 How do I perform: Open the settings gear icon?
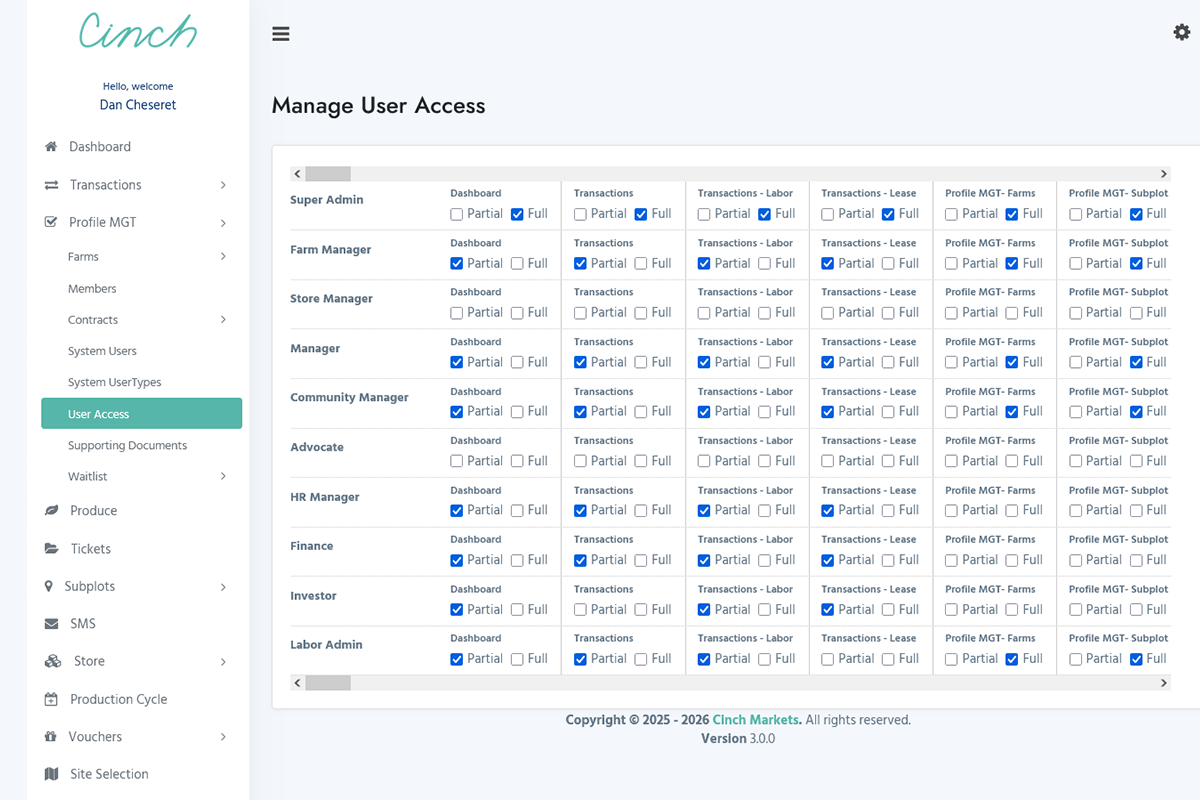click(1180, 32)
